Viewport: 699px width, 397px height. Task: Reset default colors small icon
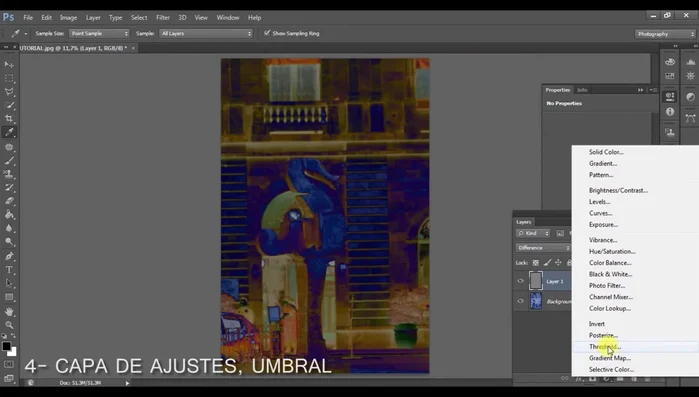click(x=4, y=336)
